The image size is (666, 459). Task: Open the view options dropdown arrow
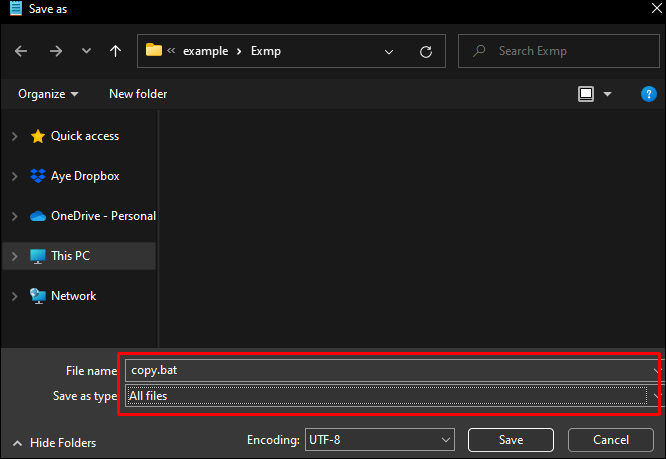click(607, 94)
